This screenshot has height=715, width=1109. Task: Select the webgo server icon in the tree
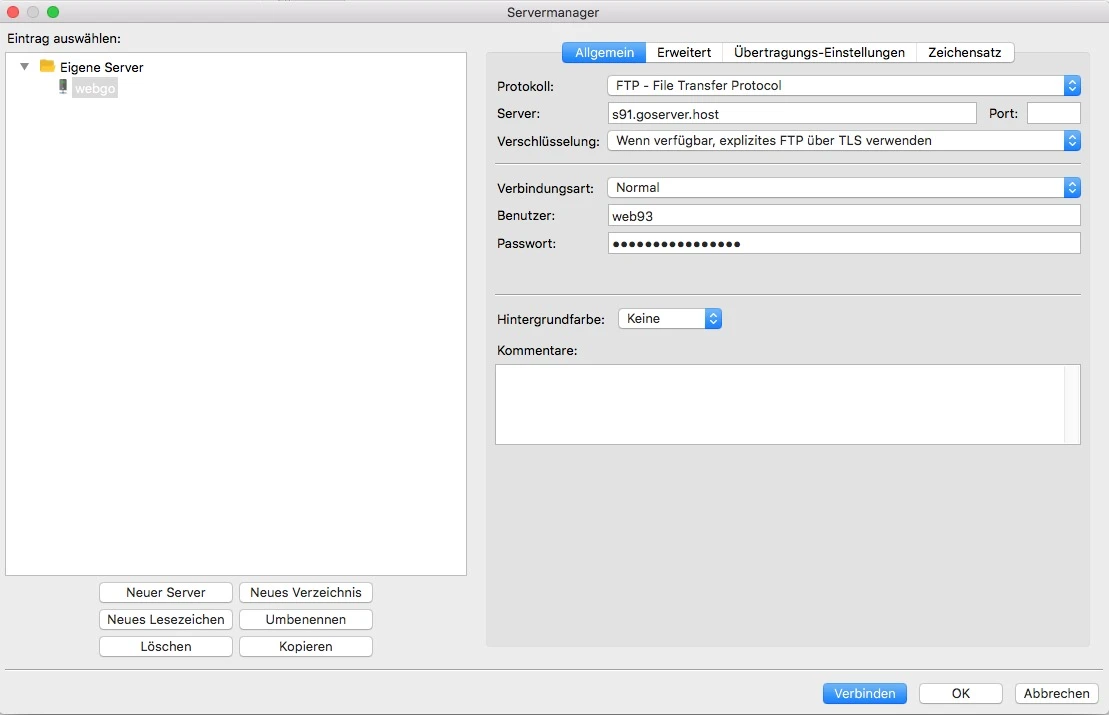pos(63,88)
